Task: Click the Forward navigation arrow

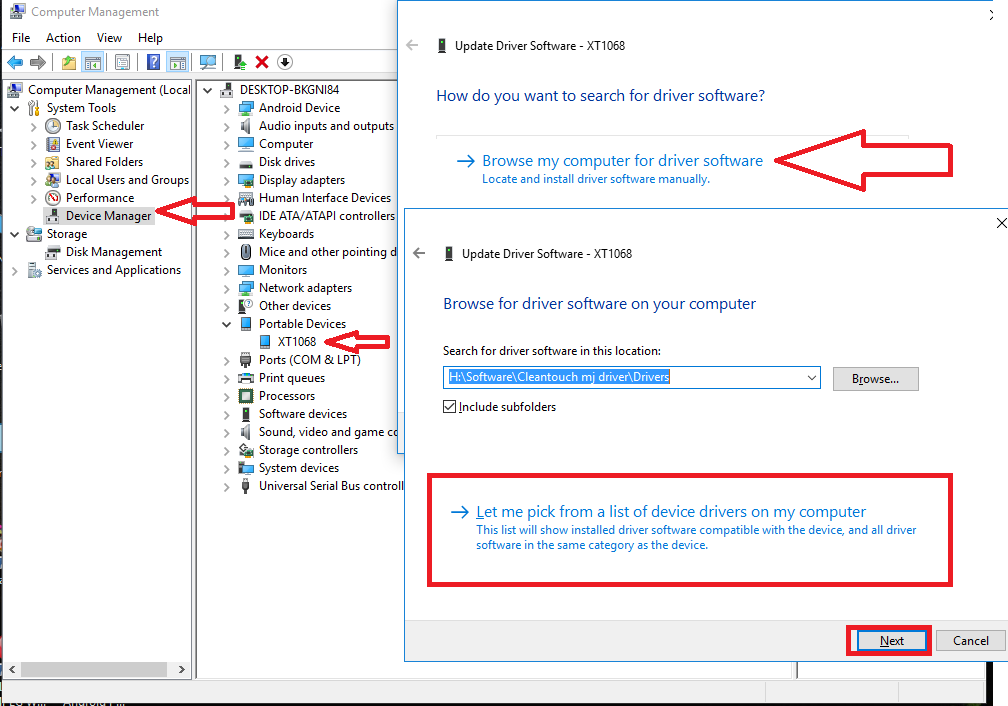Action: pos(35,61)
